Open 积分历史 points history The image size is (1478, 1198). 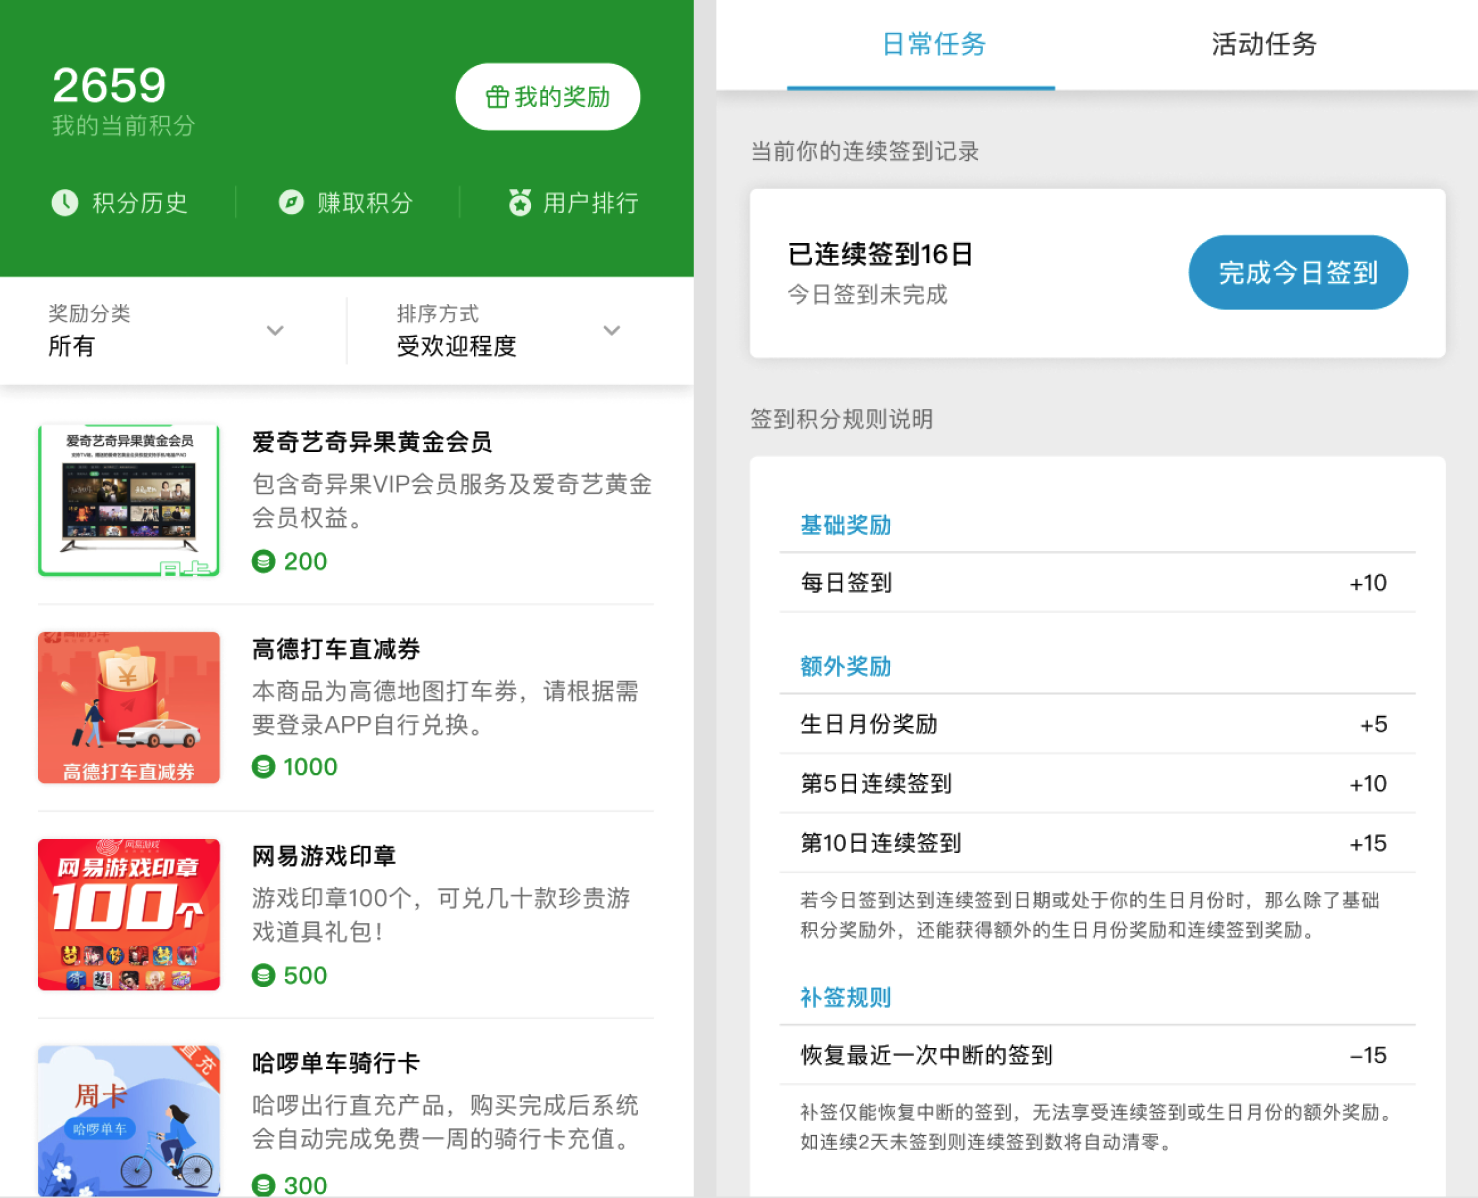[119, 203]
